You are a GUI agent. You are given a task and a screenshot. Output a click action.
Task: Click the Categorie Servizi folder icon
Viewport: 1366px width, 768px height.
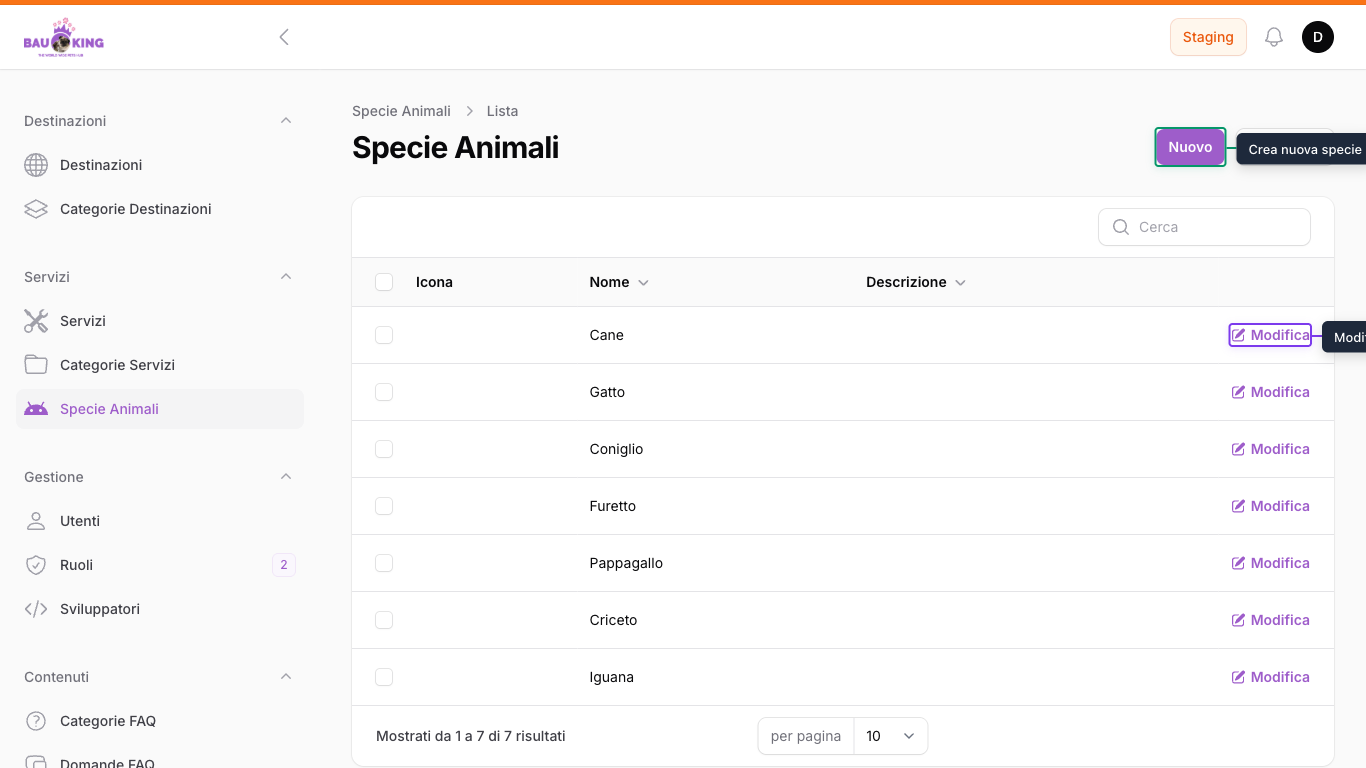click(36, 365)
